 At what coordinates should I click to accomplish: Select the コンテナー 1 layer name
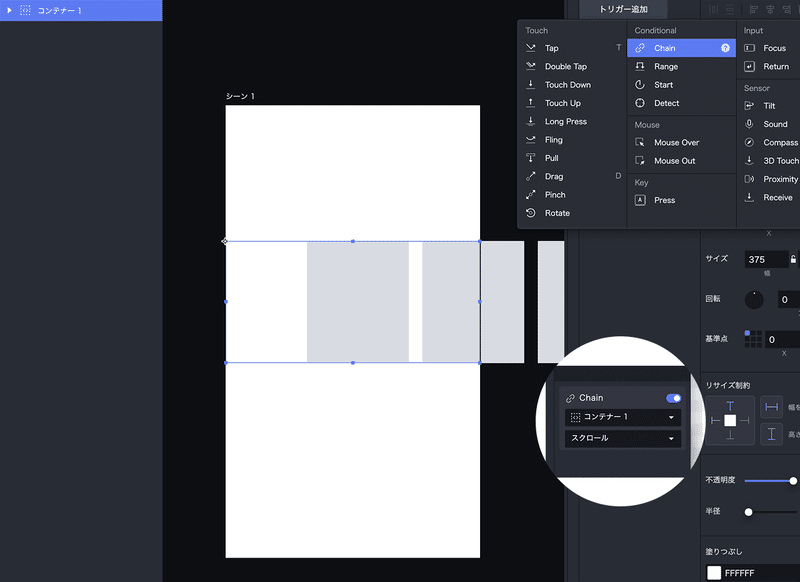[x=59, y=10]
